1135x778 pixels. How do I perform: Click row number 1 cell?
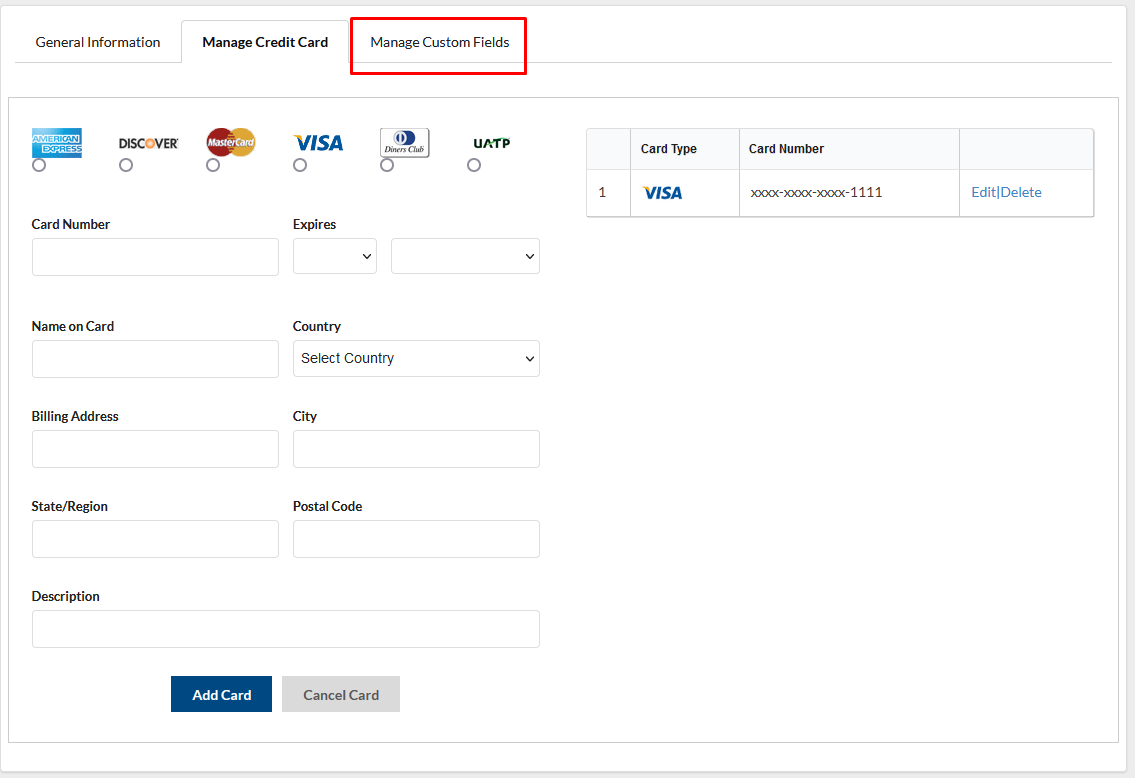609,193
